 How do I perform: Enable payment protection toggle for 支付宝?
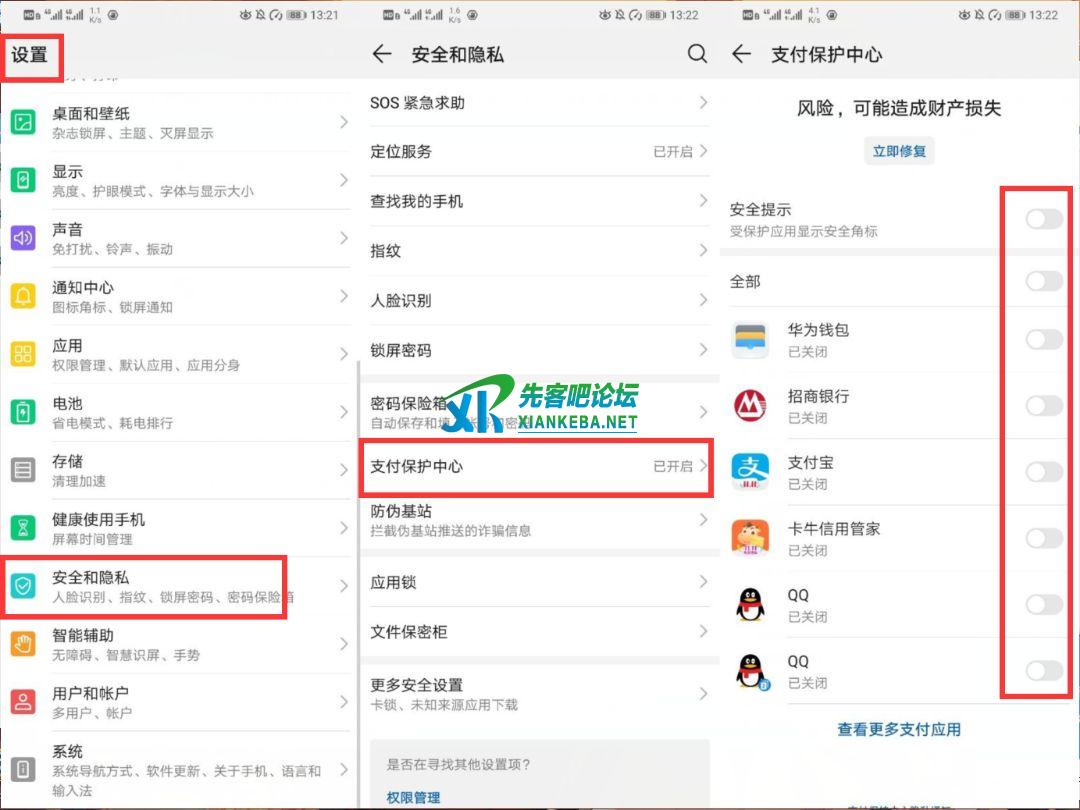(x=1043, y=472)
